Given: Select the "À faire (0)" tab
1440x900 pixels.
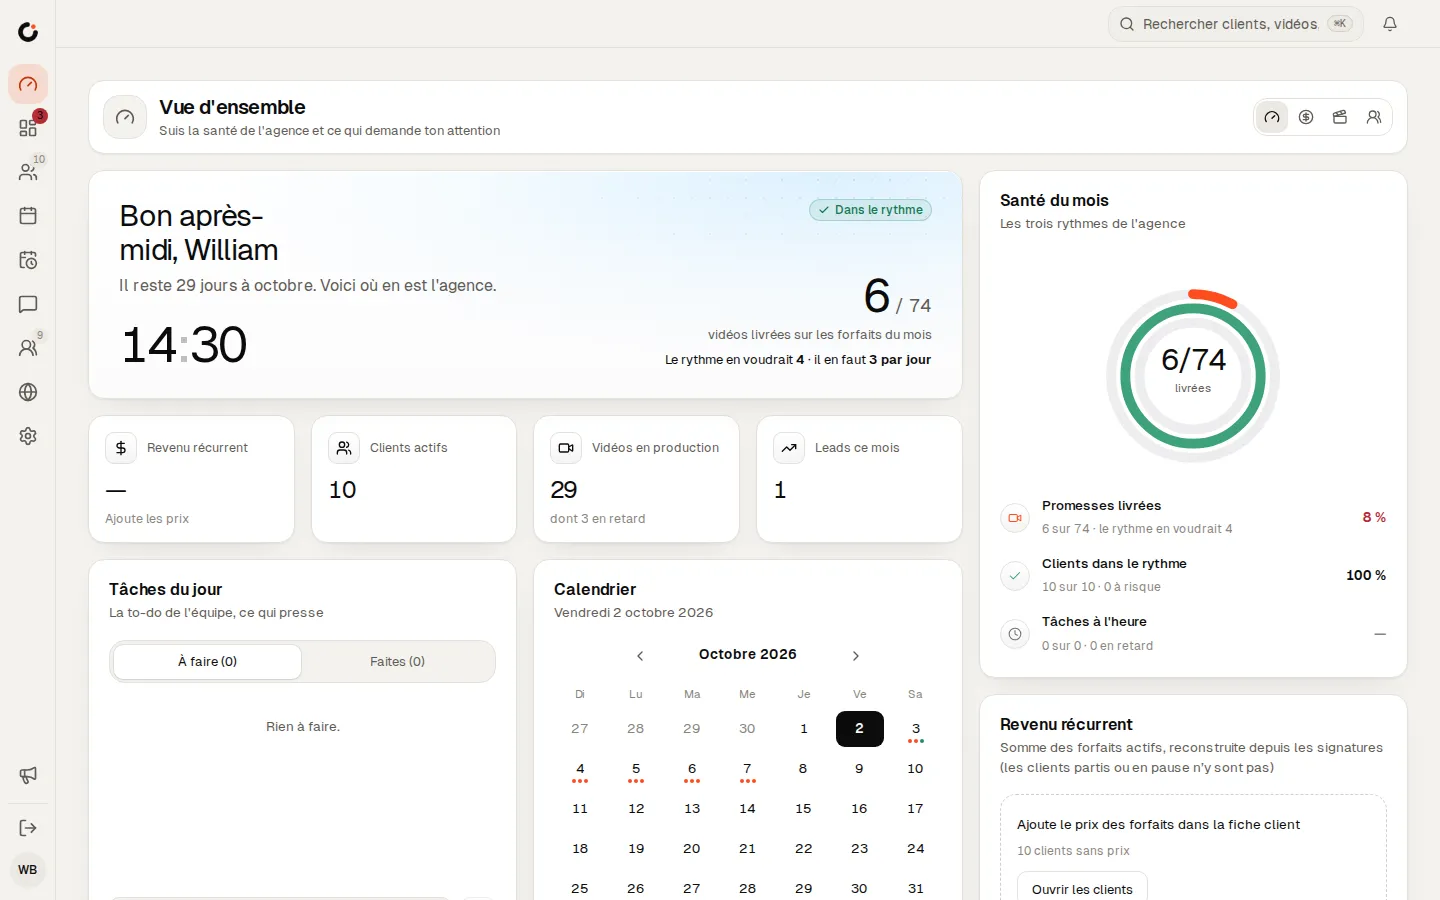Looking at the screenshot, I should pos(207,662).
